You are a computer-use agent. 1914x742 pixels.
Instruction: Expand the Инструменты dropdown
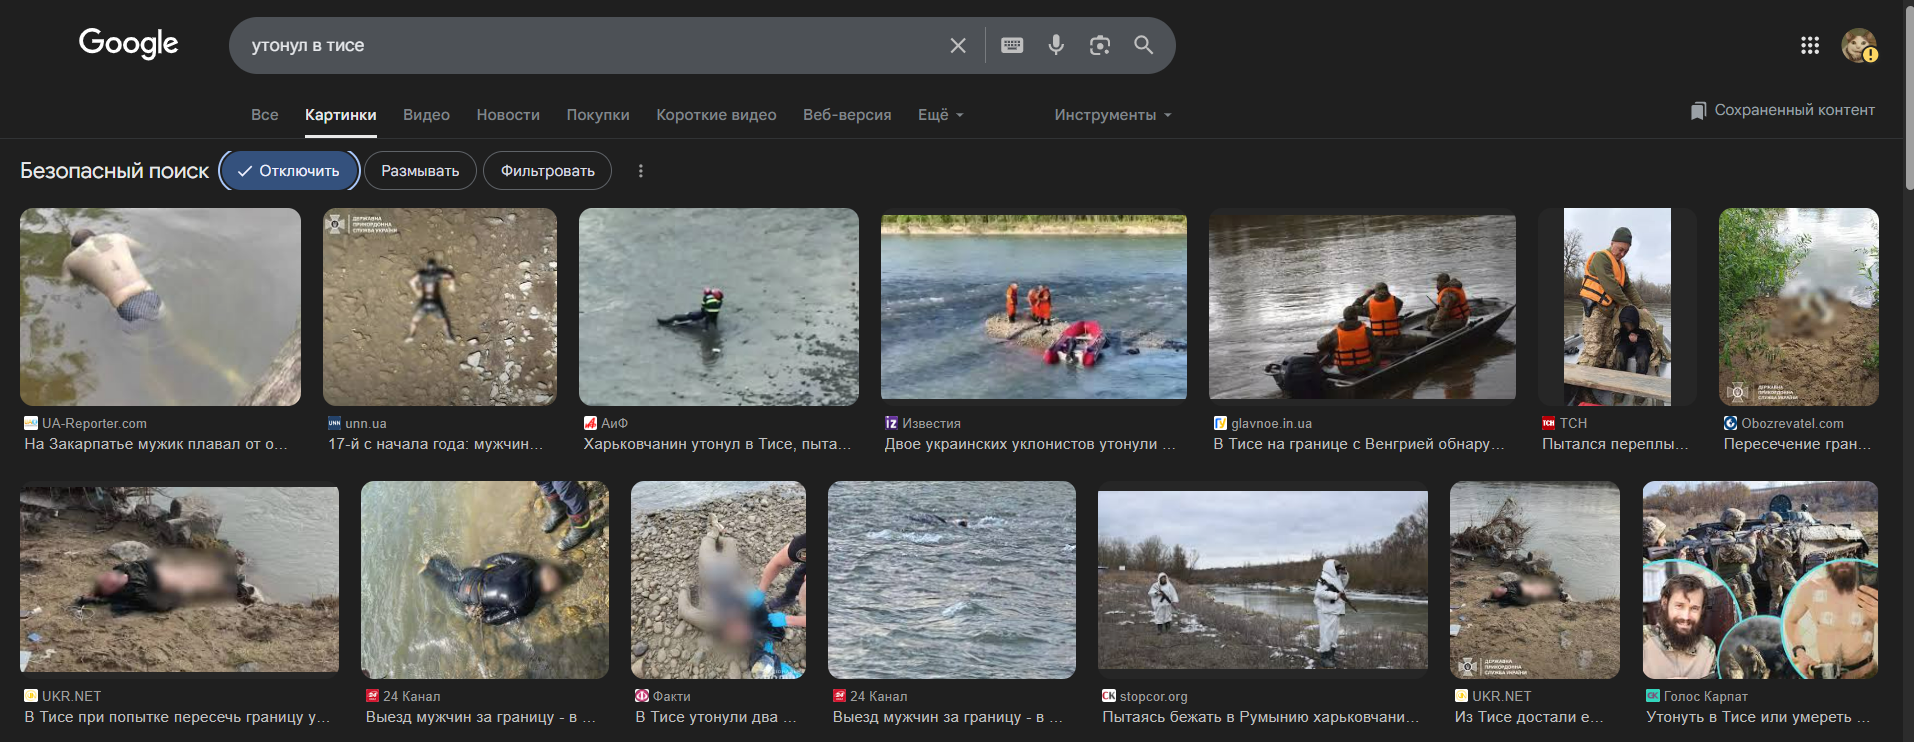[x=1112, y=115]
